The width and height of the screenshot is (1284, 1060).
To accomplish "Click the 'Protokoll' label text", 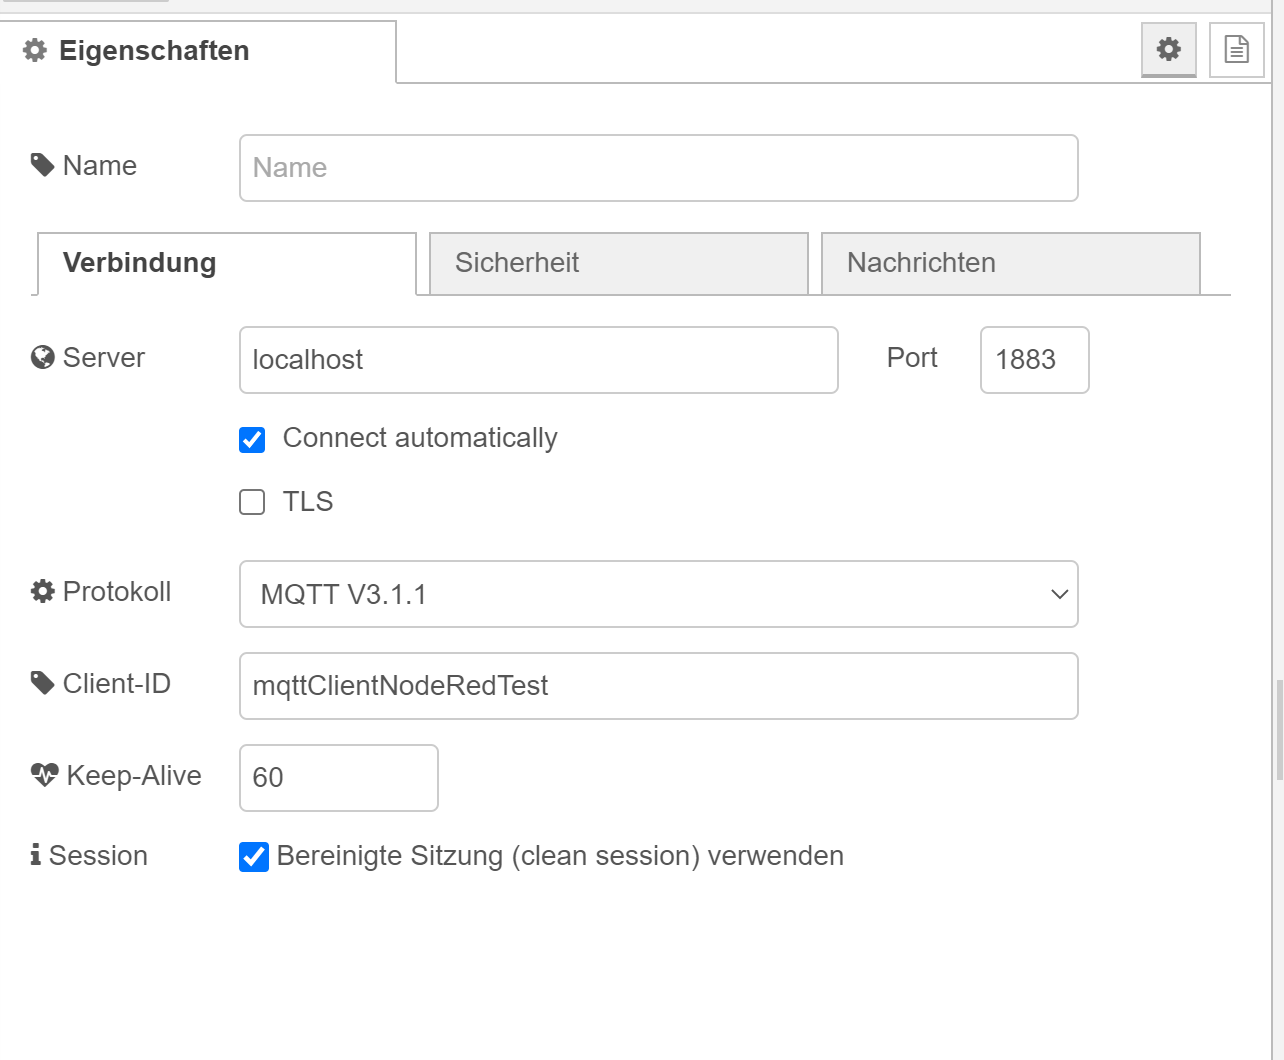I will point(117,591).
